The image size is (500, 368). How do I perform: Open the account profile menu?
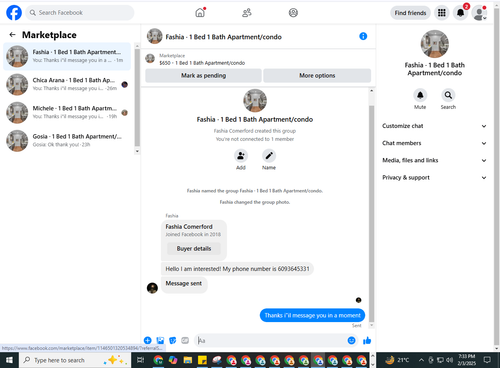[x=479, y=13]
